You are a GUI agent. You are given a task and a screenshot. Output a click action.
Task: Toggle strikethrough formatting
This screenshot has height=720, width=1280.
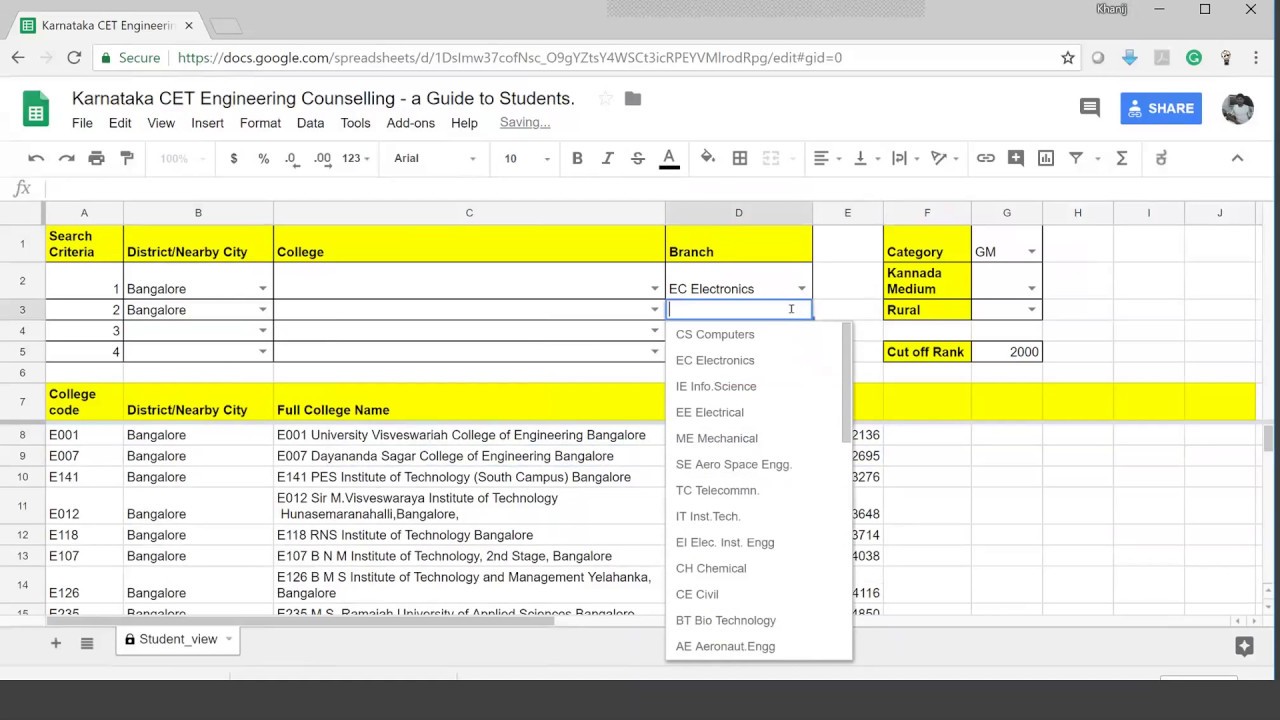coord(638,158)
